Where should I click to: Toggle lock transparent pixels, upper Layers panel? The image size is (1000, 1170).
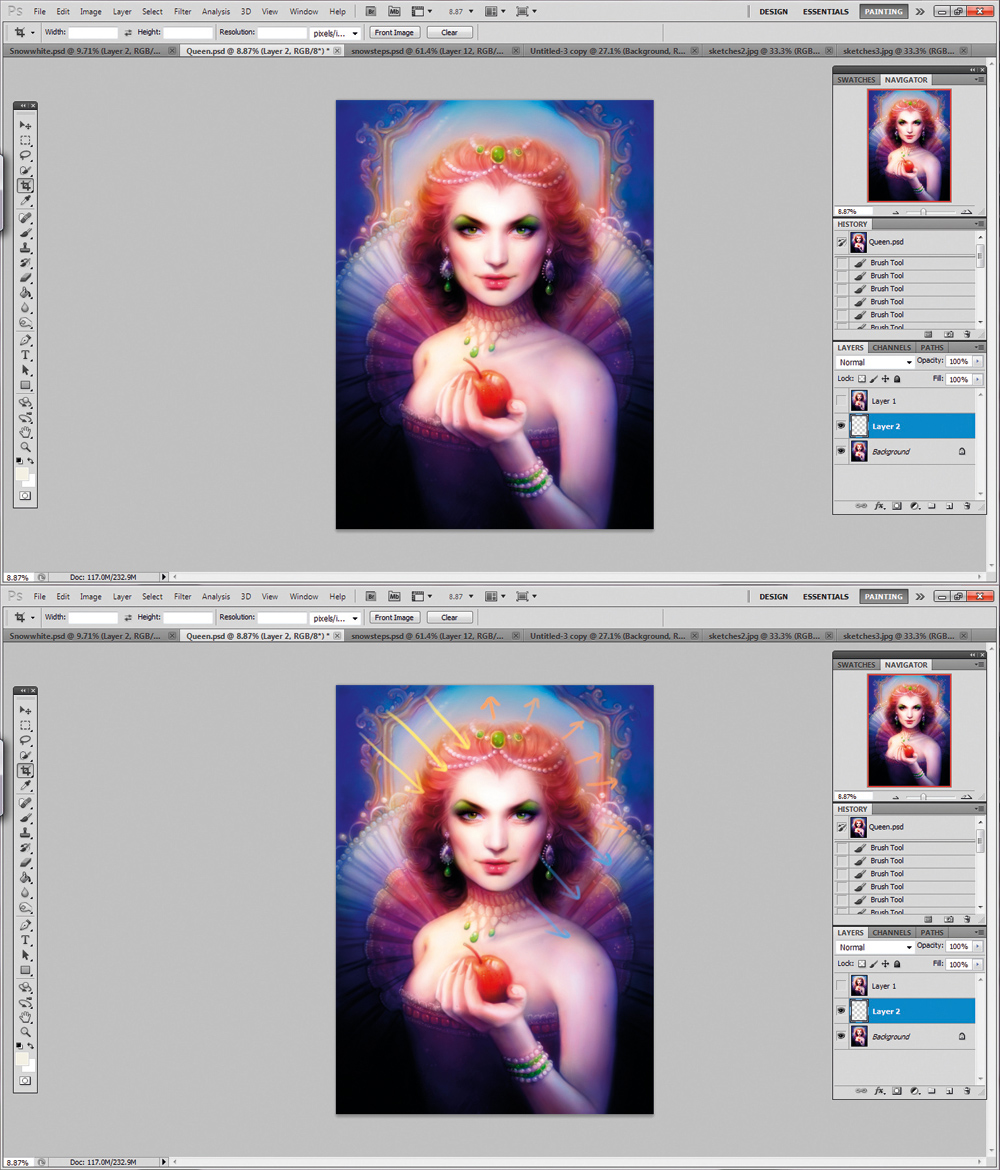coord(862,379)
